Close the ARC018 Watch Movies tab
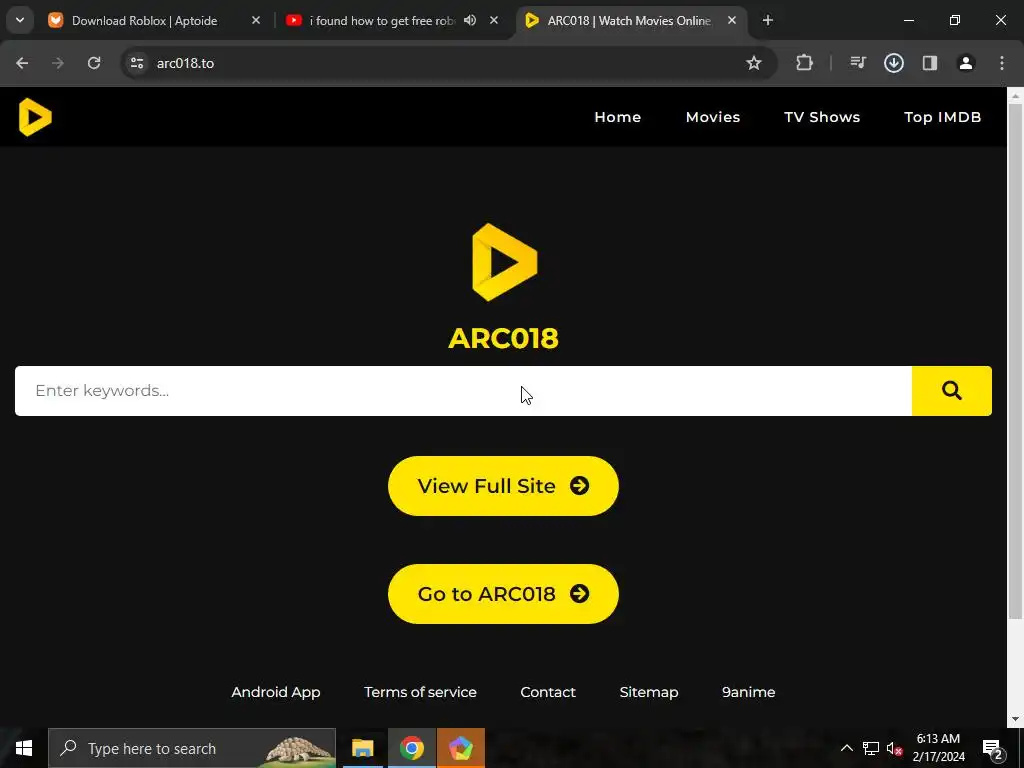Screen dimensions: 1024x768 pos(732,20)
